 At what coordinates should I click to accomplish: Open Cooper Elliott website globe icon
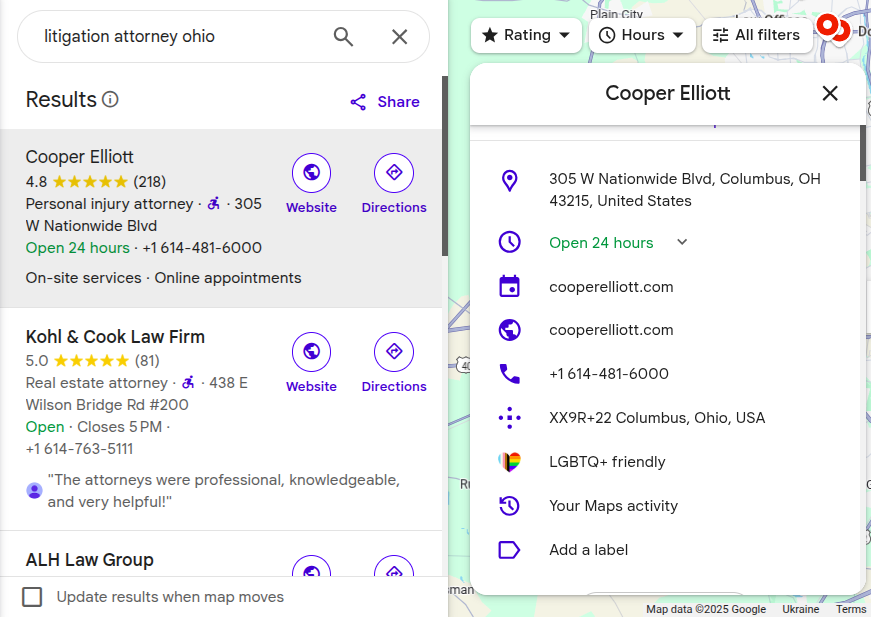click(312, 173)
